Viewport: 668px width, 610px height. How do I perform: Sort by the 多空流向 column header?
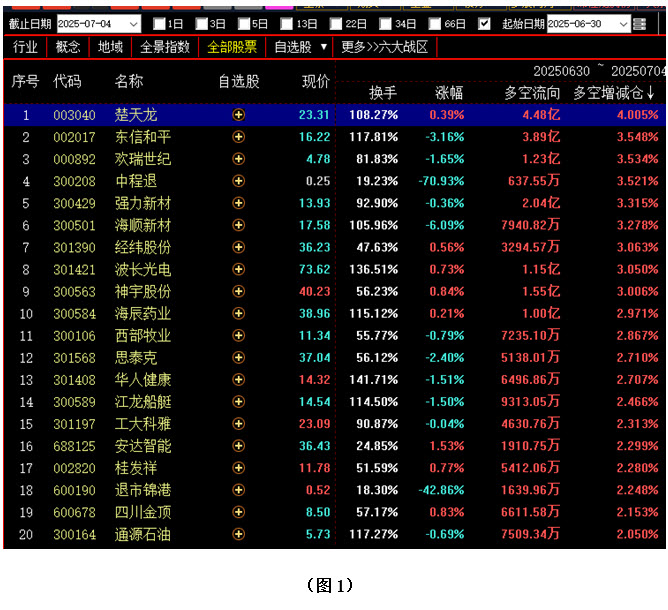[532, 92]
